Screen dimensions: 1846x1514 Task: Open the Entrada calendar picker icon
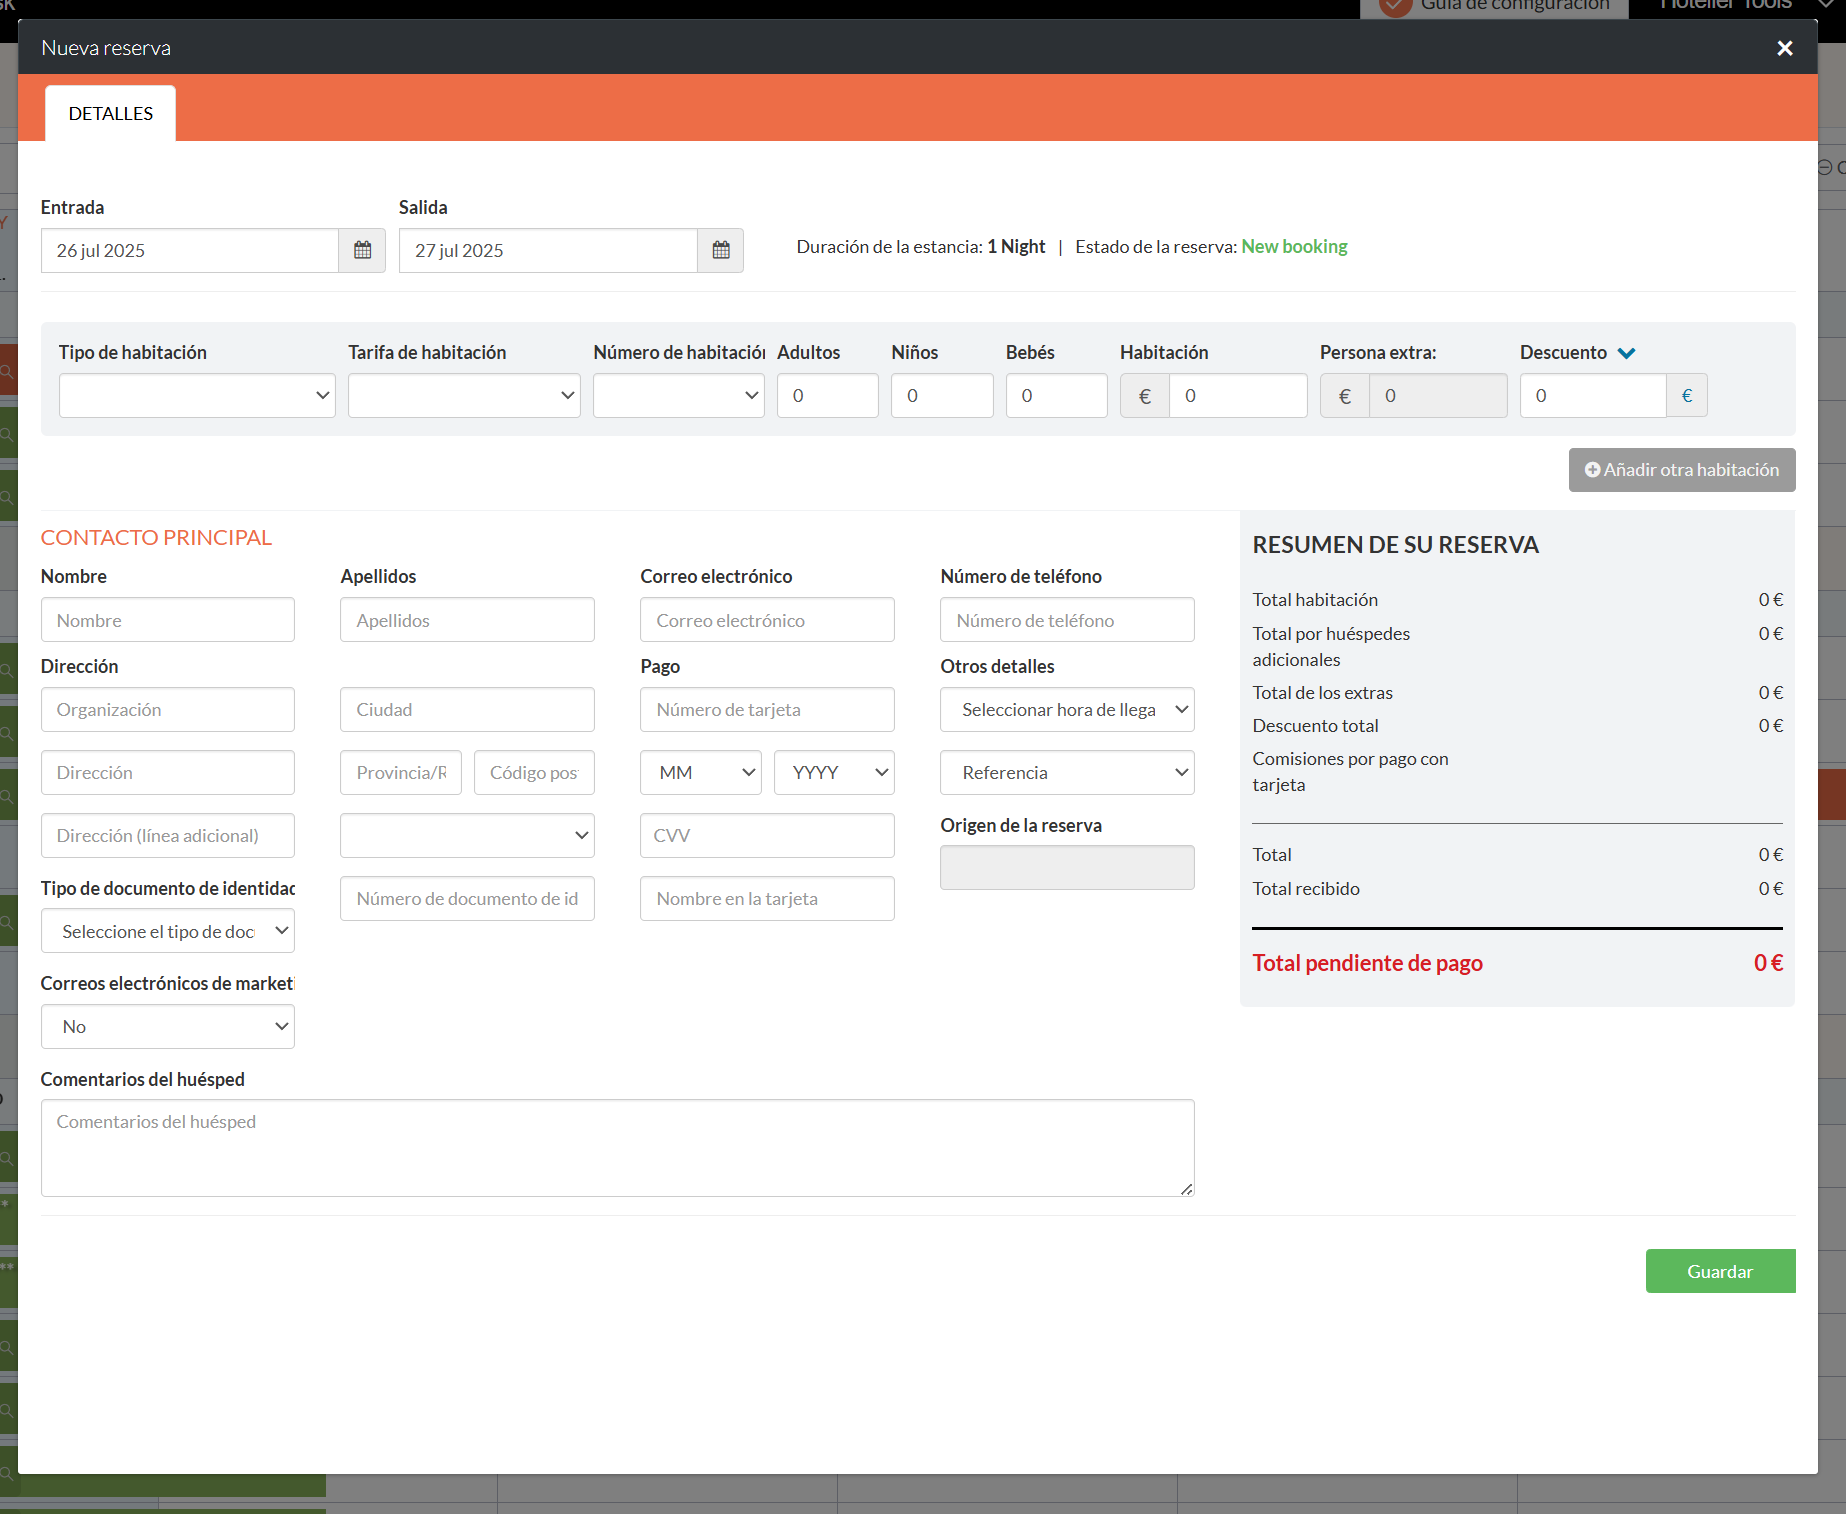point(362,250)
